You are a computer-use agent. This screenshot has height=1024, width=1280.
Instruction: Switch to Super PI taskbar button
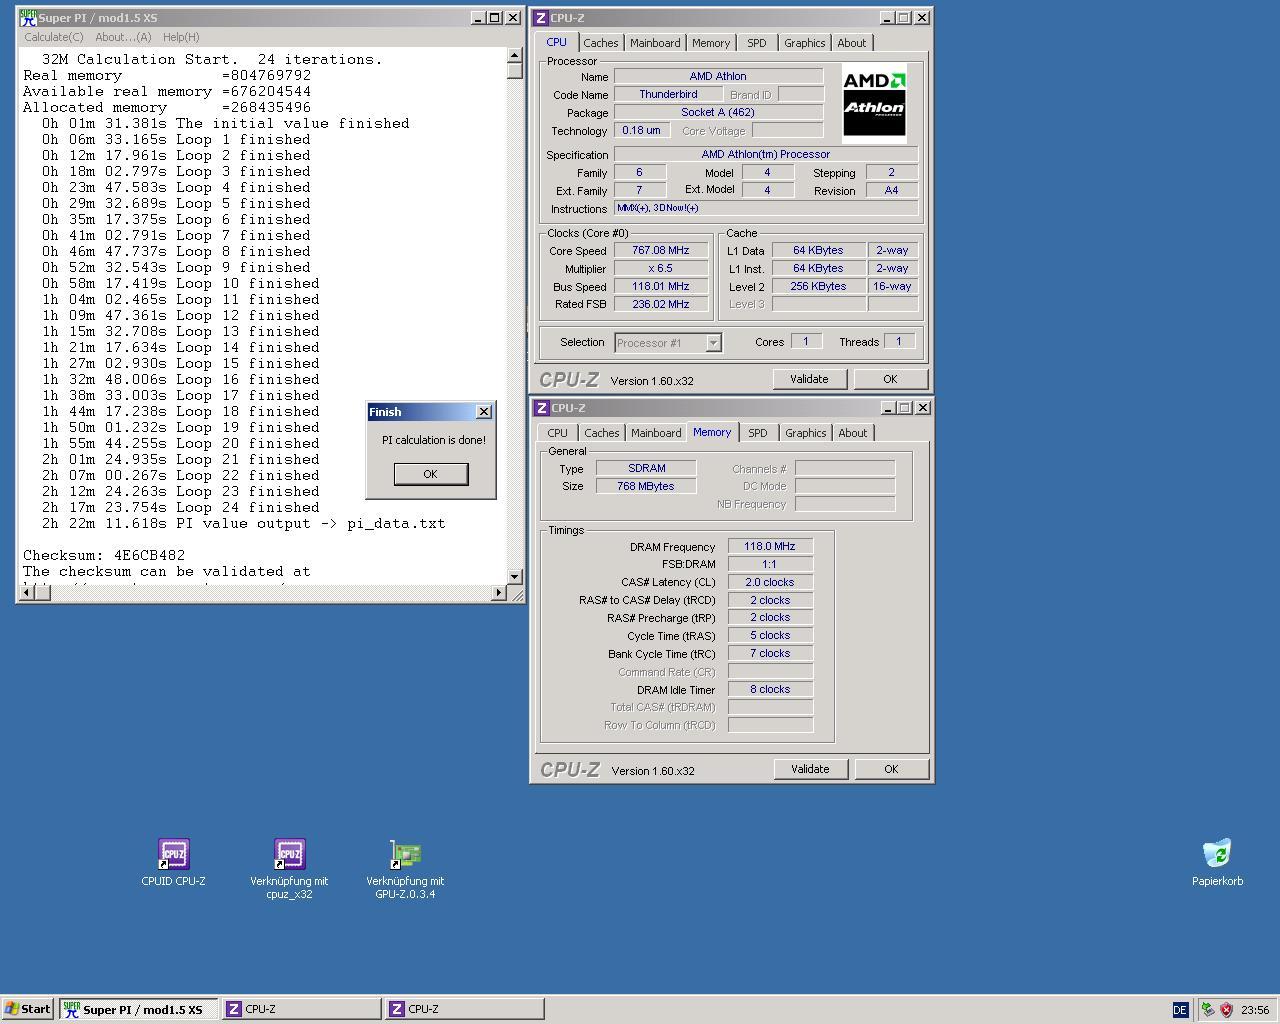[138, 1009]
